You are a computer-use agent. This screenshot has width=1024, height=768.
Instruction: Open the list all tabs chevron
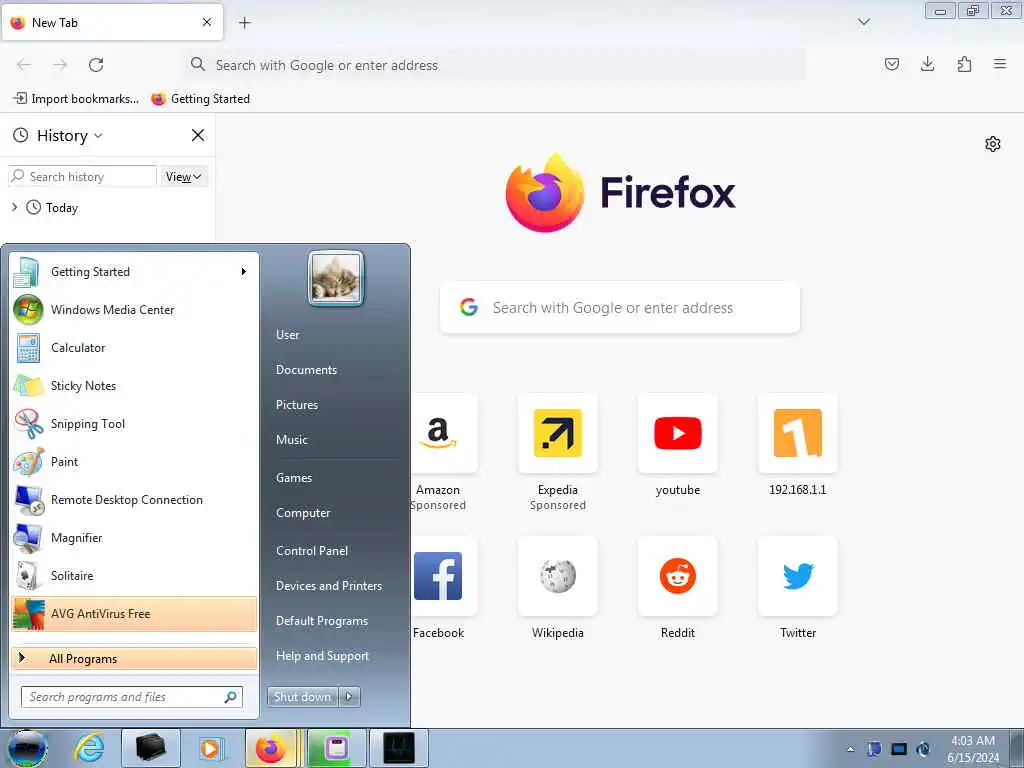[864, 23]
